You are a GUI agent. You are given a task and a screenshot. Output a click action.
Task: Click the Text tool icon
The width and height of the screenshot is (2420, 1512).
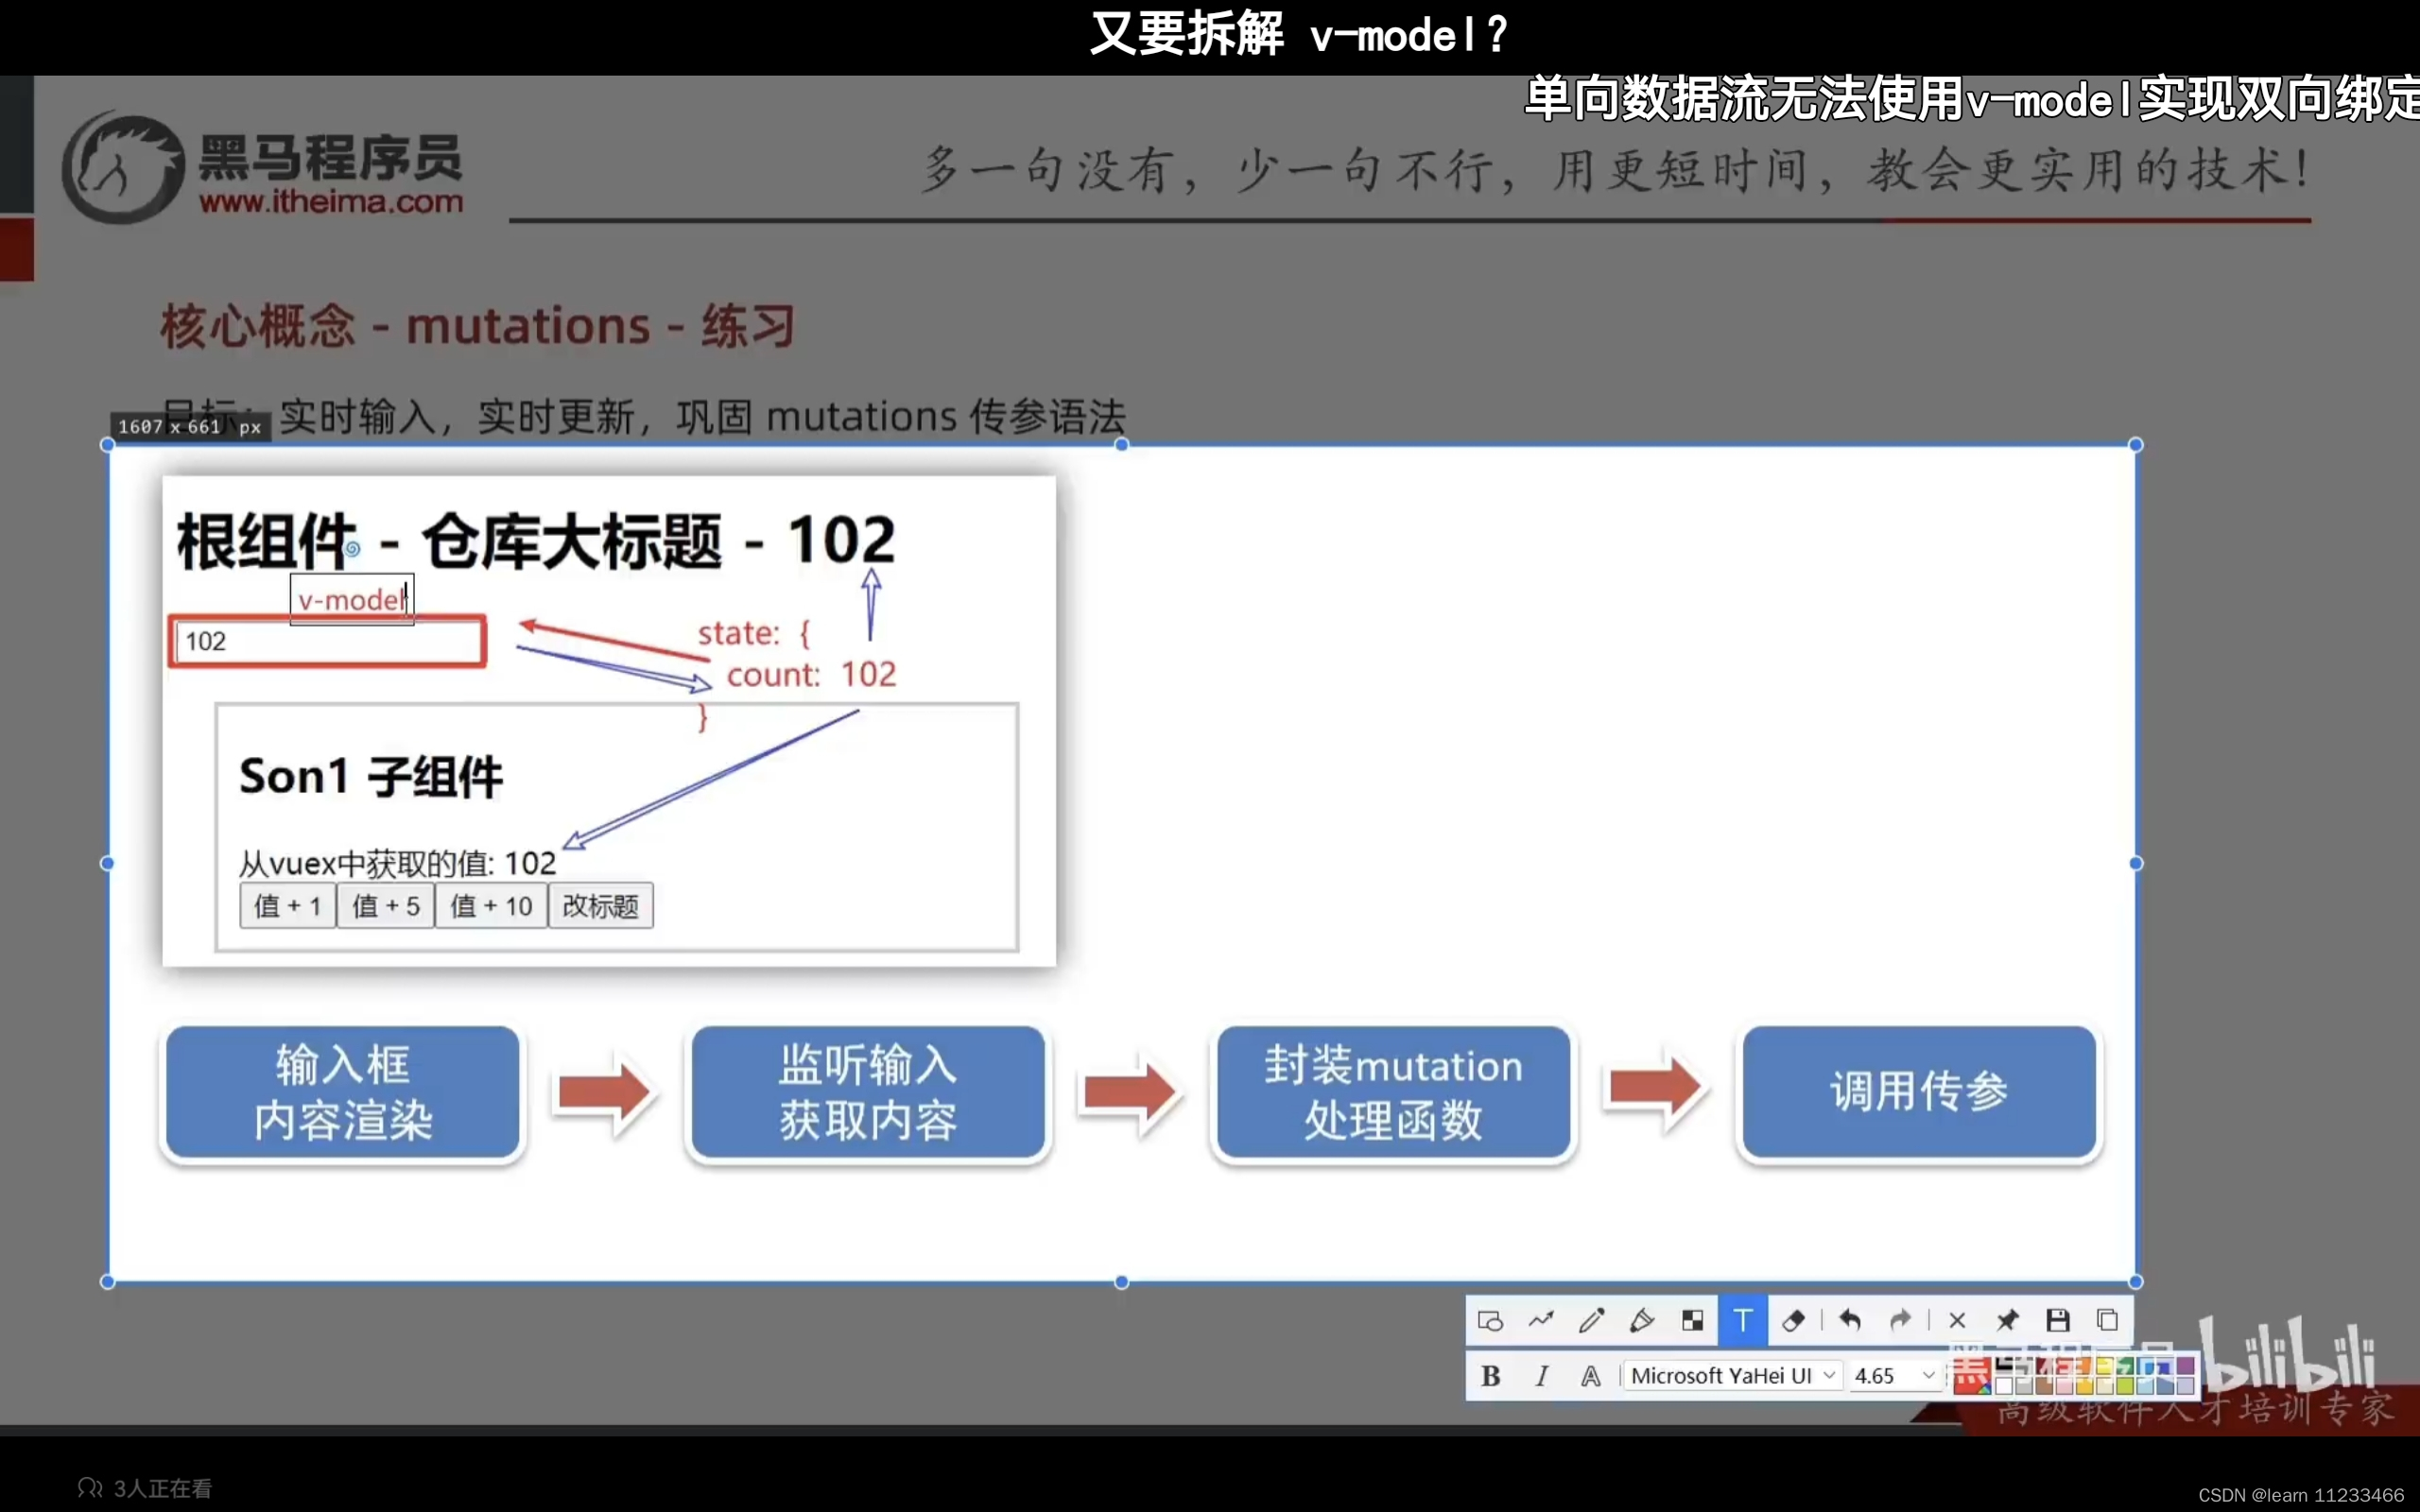pyautogui.click(x=1743, y=1321)
